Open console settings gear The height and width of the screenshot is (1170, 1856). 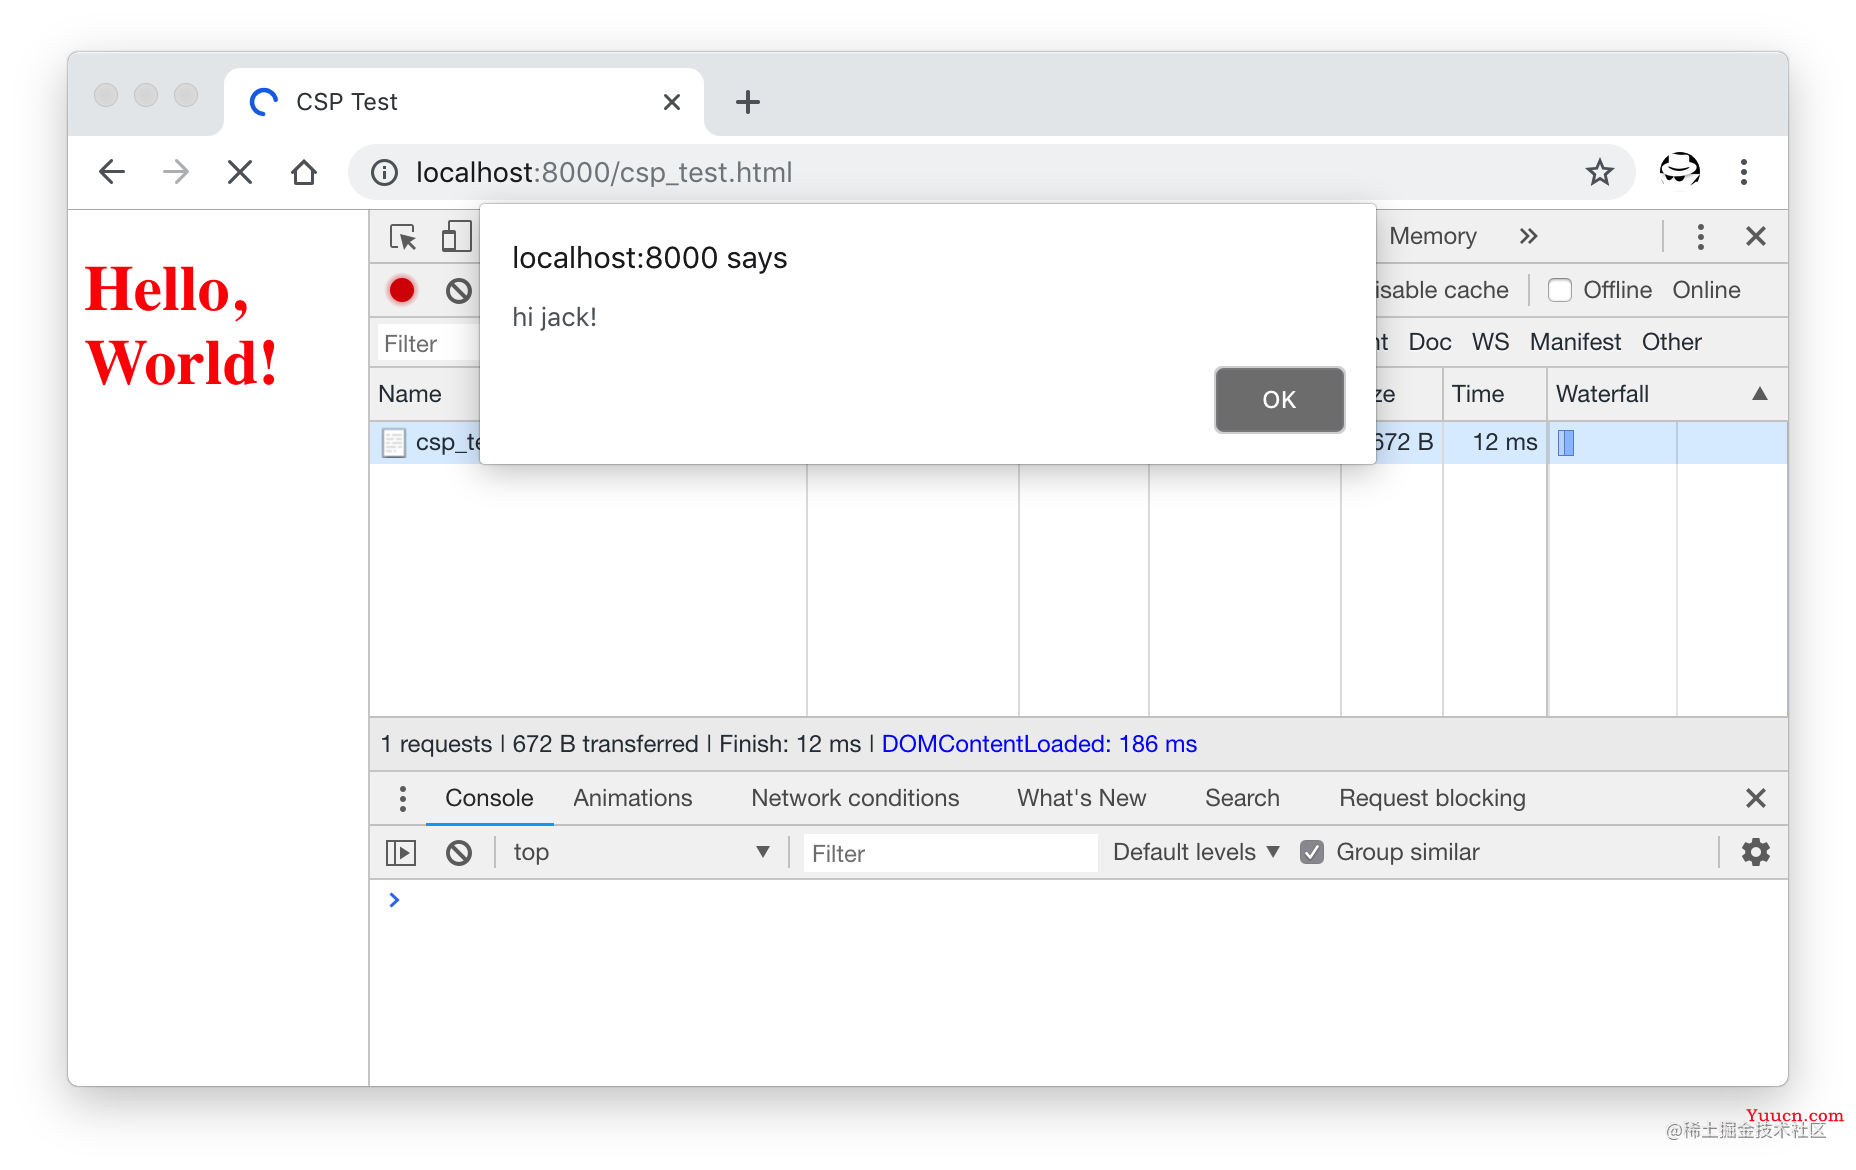pyautogui.click(x=1756, y=852)
